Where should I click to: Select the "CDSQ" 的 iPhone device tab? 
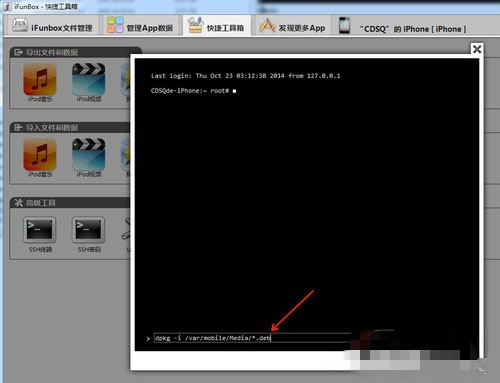pos(403,26)
